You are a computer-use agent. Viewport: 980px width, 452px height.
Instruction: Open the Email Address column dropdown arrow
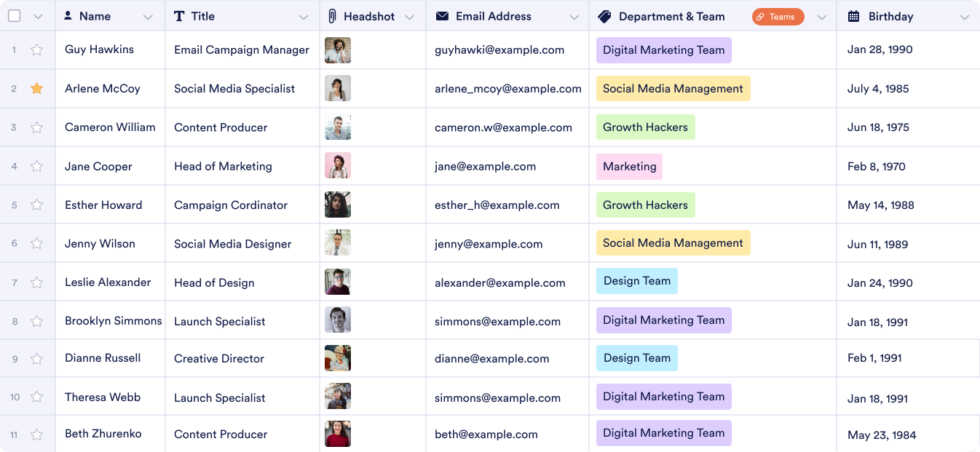pyautogui.click(x=572, y=17)
